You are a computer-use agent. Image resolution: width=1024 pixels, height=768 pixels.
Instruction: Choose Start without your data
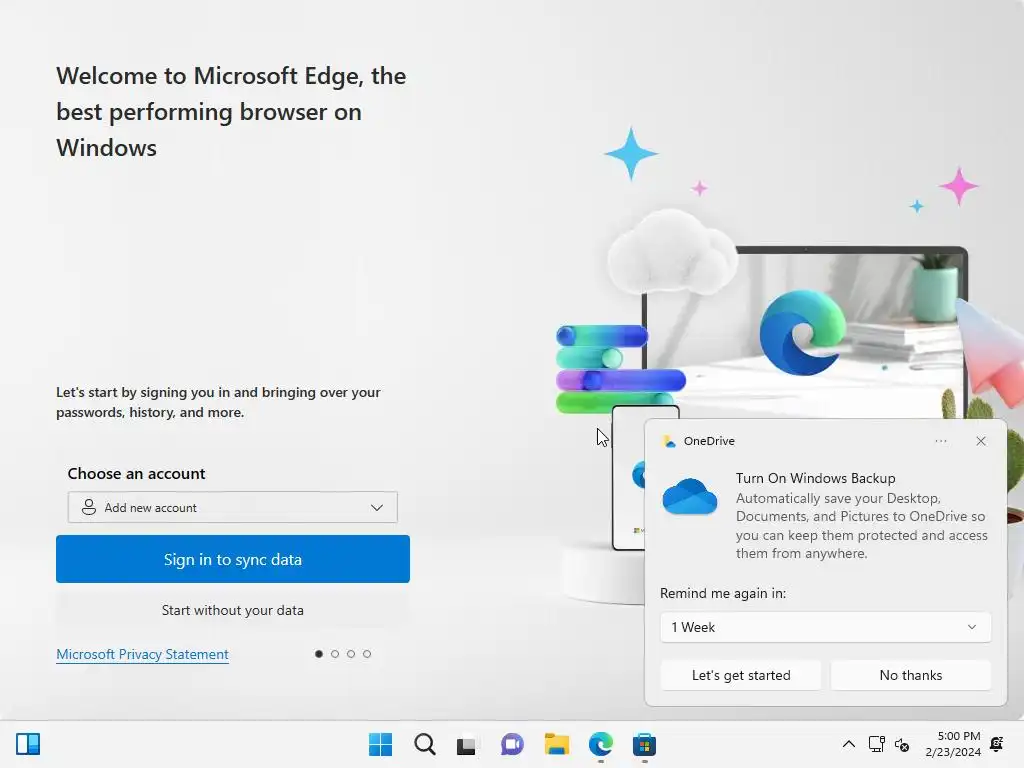(232, 610)
